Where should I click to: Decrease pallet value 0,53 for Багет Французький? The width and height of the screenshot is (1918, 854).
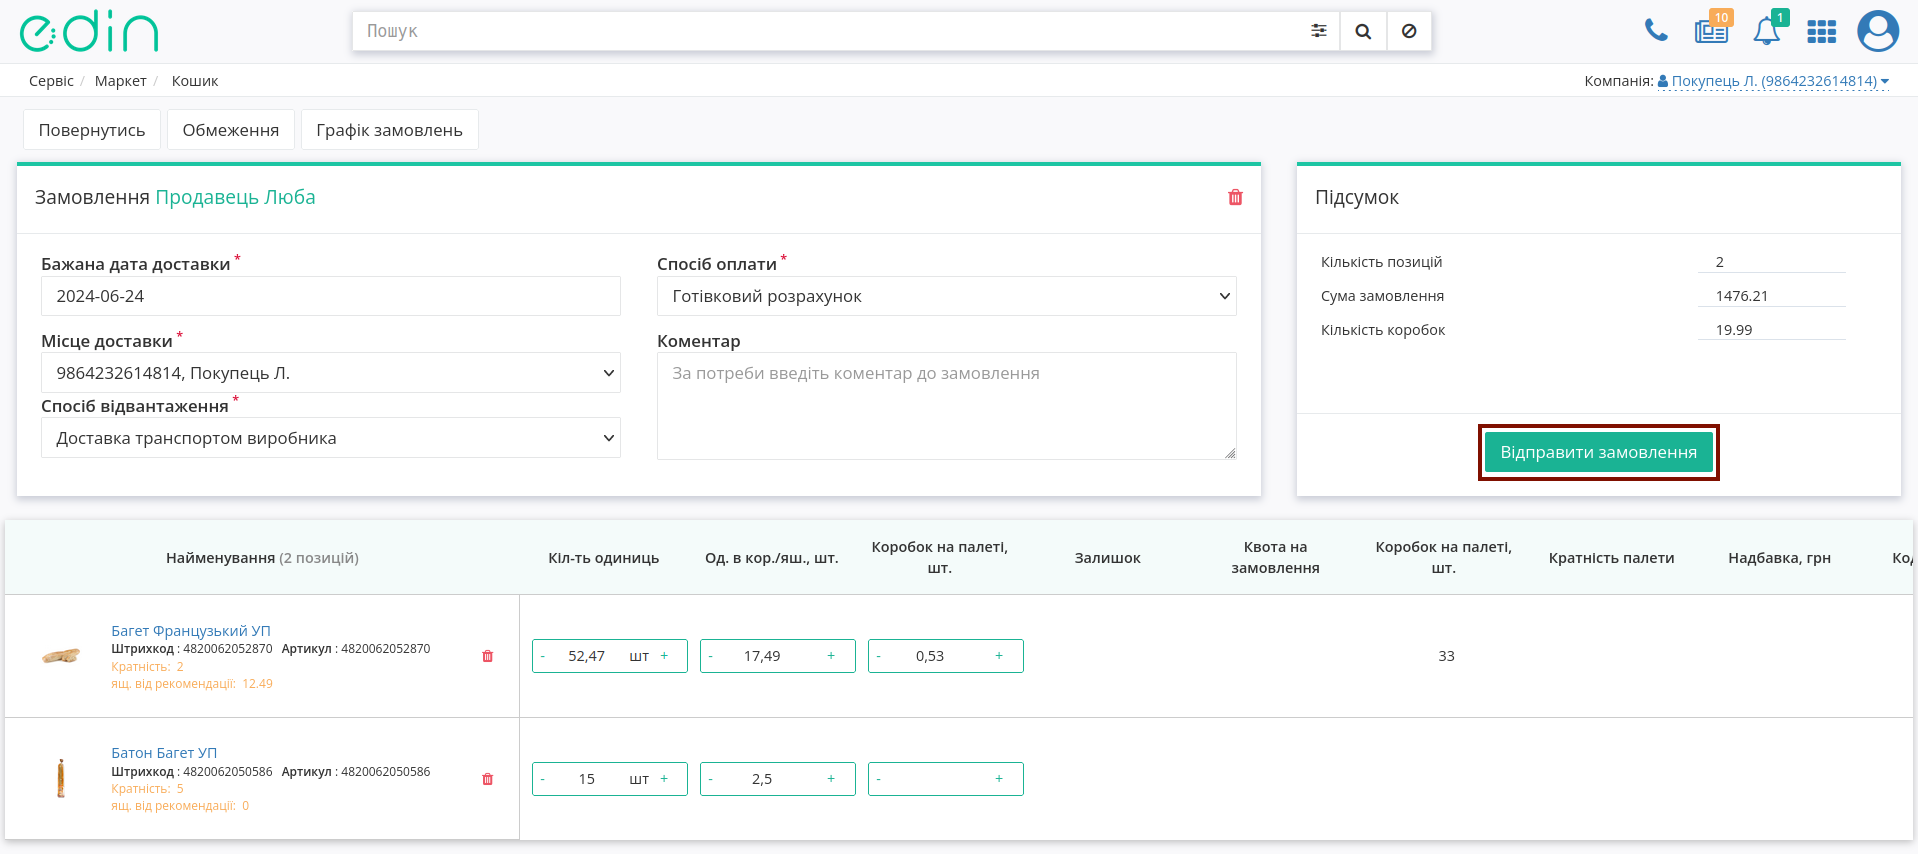[x=879, y=656]
